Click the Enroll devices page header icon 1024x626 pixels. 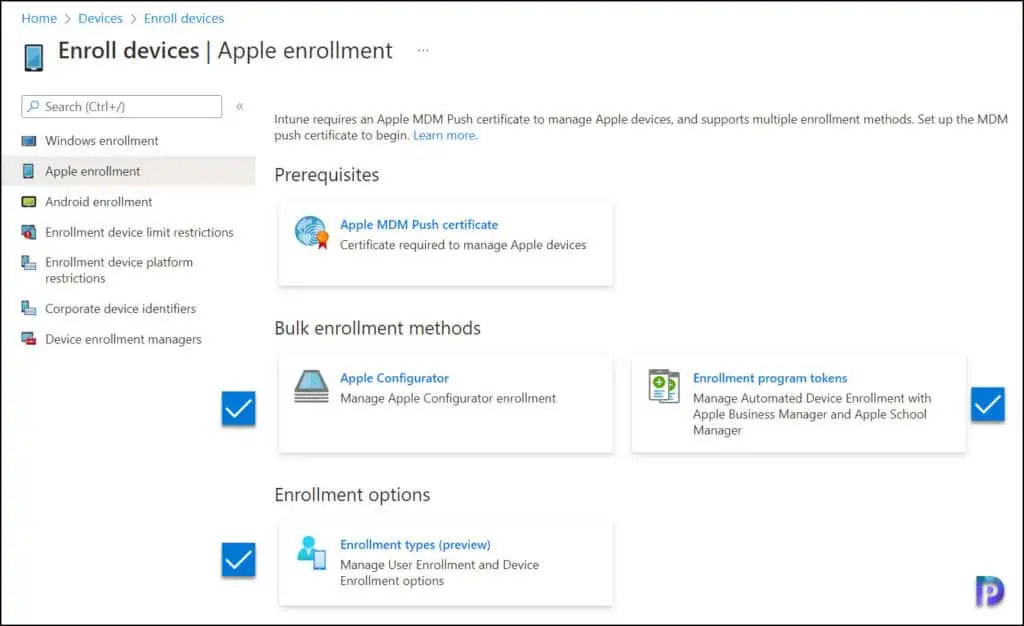point(33,57)
